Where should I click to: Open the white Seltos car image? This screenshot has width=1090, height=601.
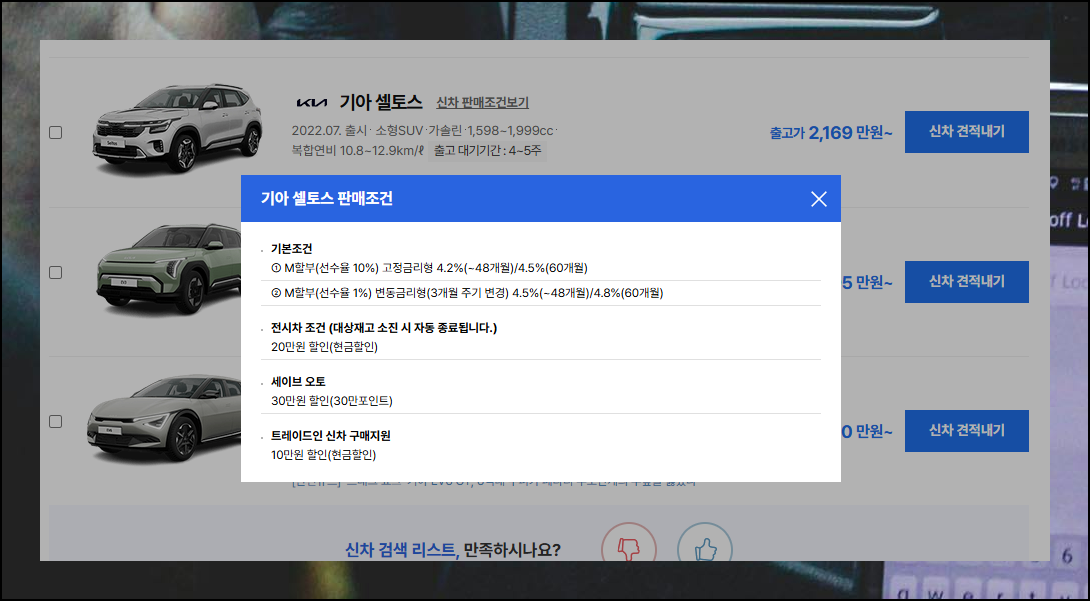[177, 129]
